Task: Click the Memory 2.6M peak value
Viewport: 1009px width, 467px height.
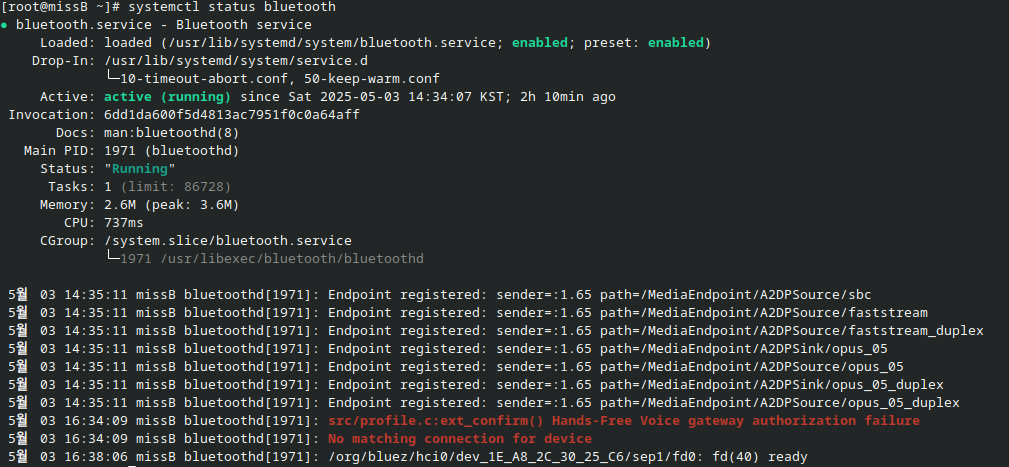Action: [x=171, y=205]
